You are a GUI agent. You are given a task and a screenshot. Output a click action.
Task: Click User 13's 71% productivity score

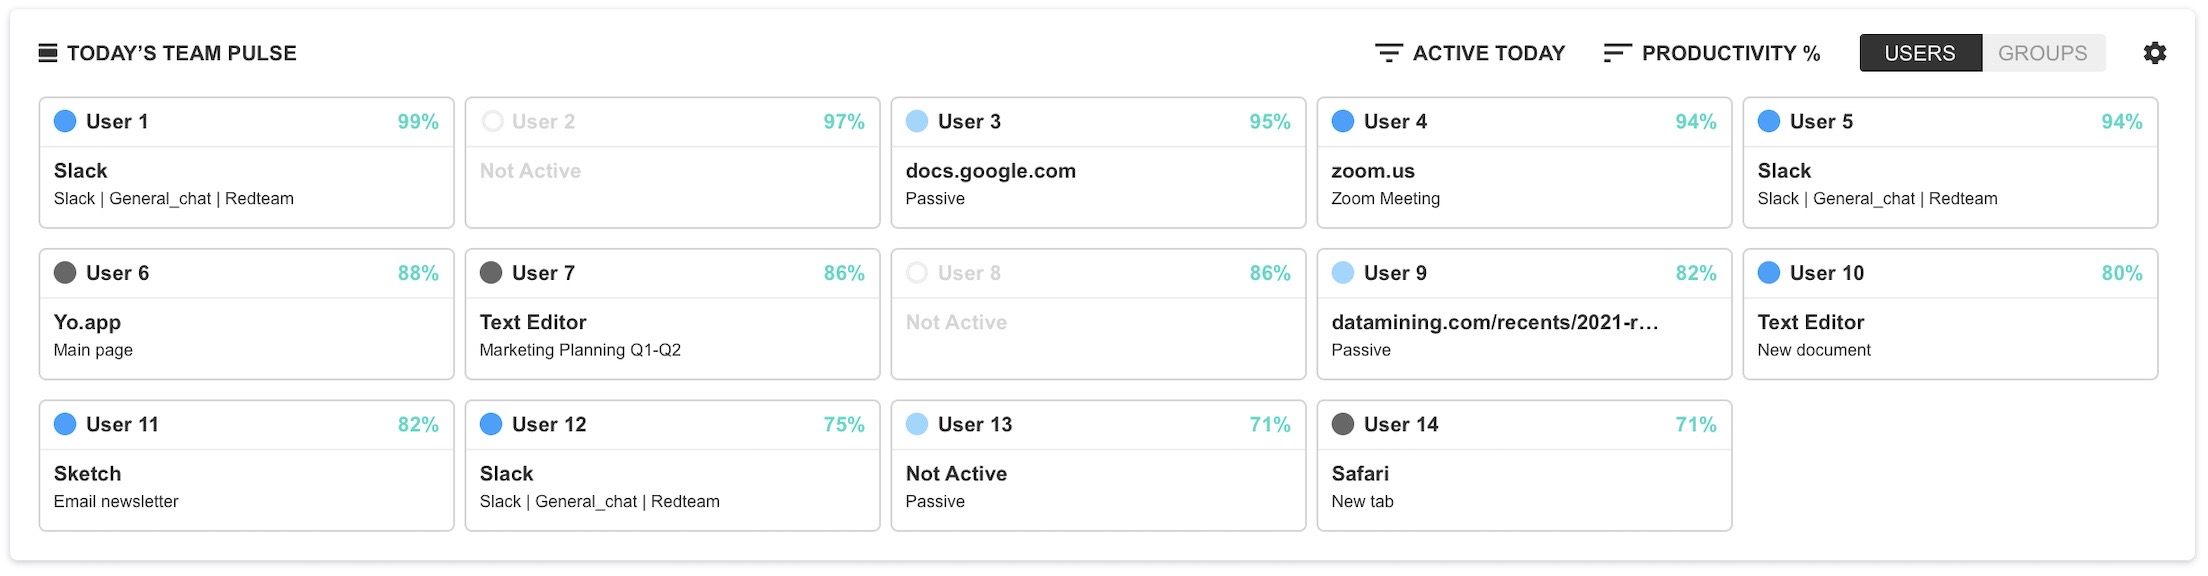click(1270, 424)
